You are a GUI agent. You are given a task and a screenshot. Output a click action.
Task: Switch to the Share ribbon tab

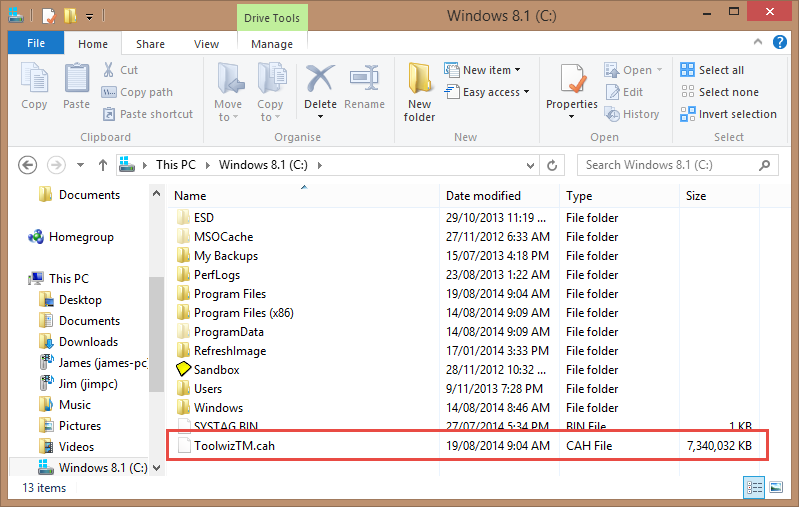pos(150,44)
